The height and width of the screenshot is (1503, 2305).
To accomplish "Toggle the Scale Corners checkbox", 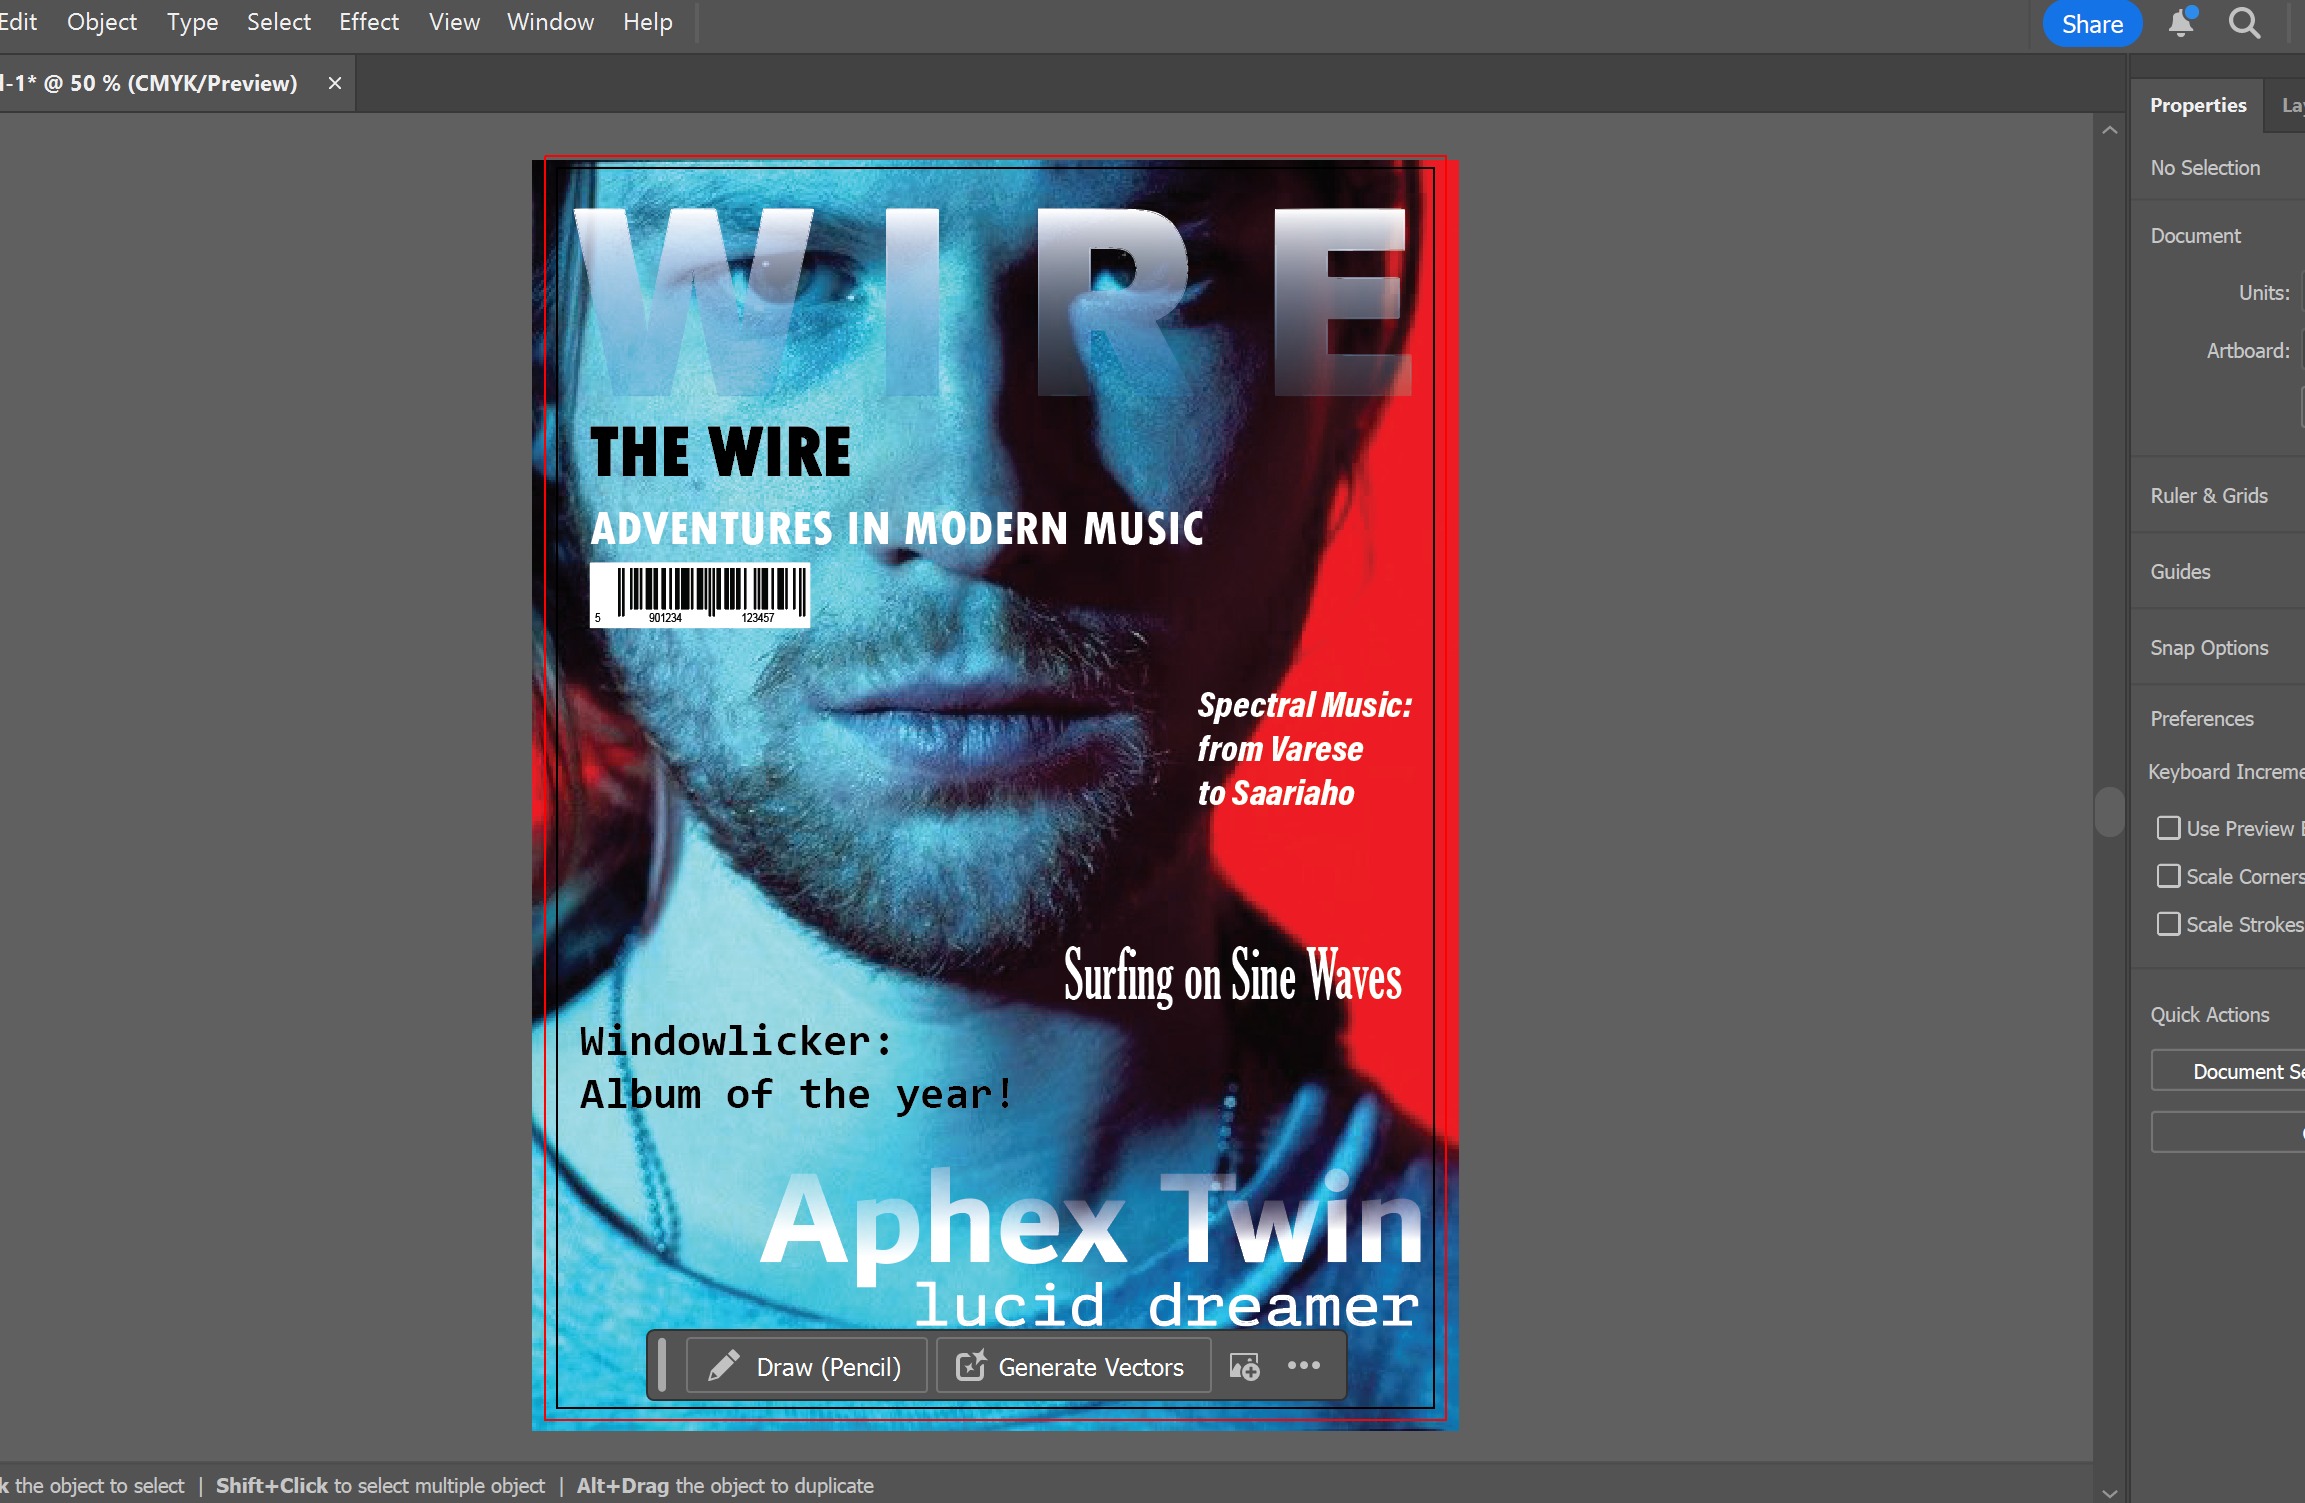I will [x=2168, y=876].
